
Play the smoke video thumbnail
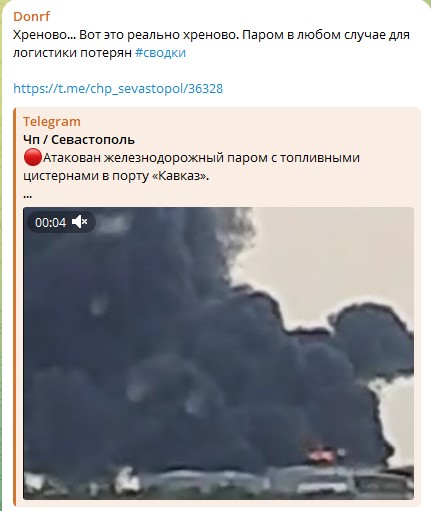(218, 353)
